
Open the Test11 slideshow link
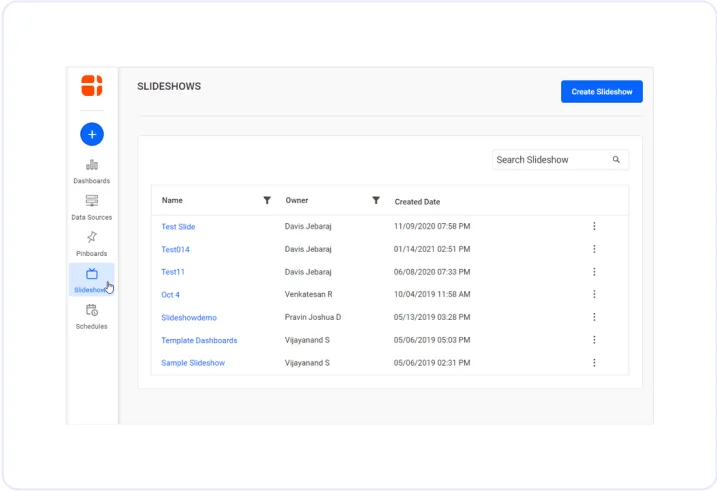[x=173, y=272]
